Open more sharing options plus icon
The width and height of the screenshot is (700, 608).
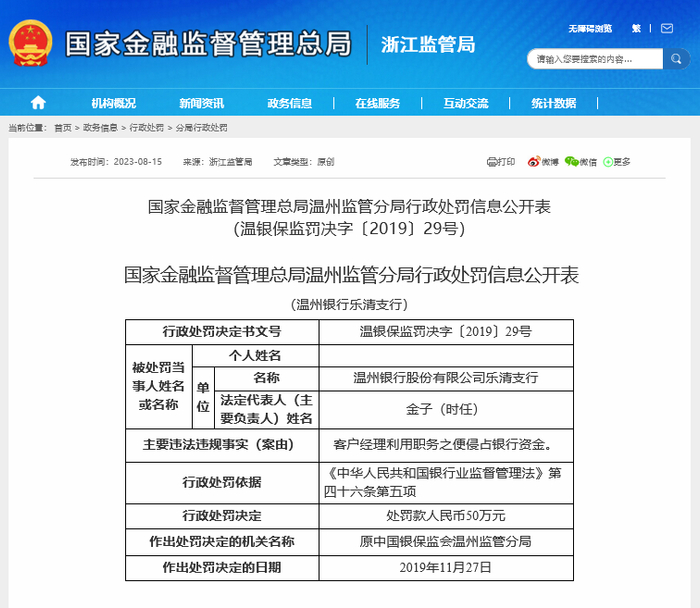pos(608,162)
